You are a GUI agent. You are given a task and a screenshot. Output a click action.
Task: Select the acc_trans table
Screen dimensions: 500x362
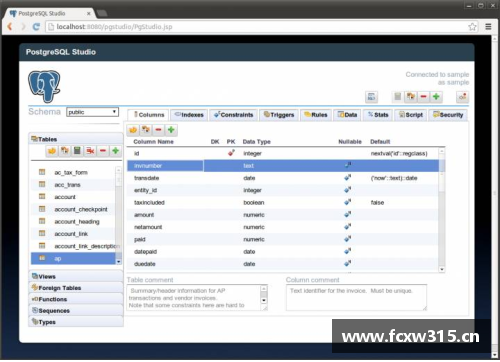[73, 185]
